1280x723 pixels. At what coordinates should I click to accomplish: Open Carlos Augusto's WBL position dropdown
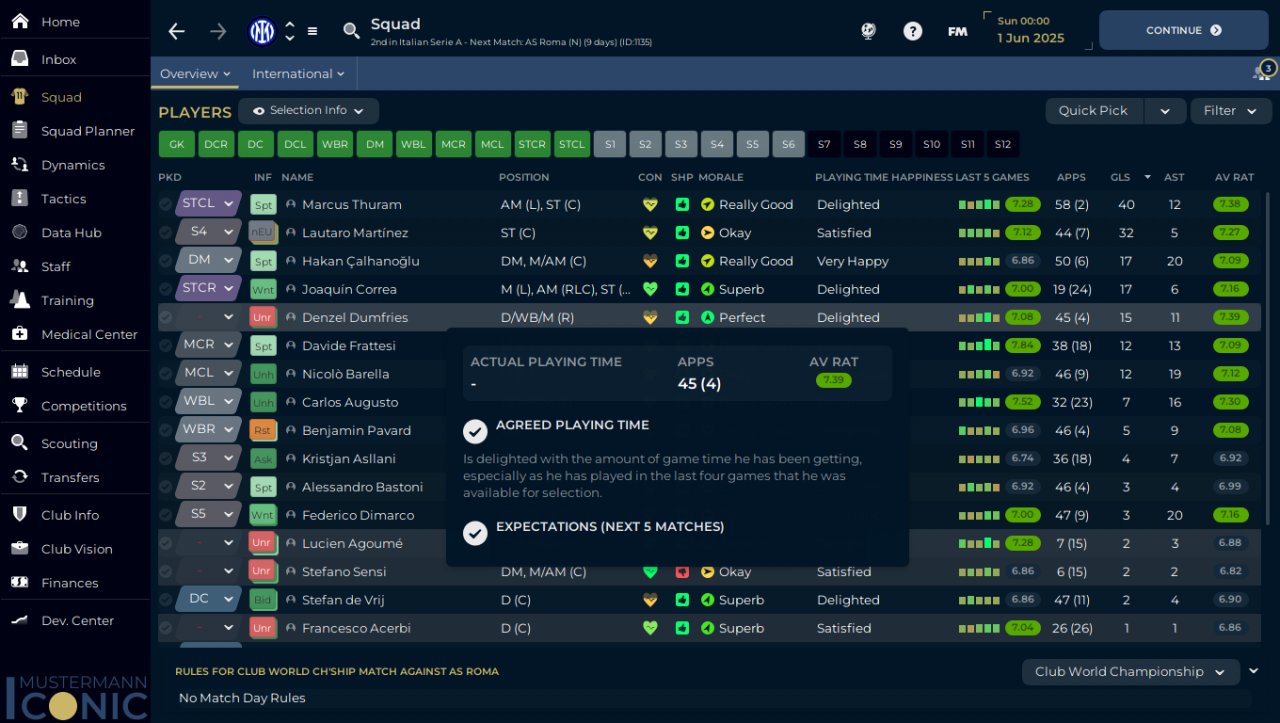coord(209,401)
